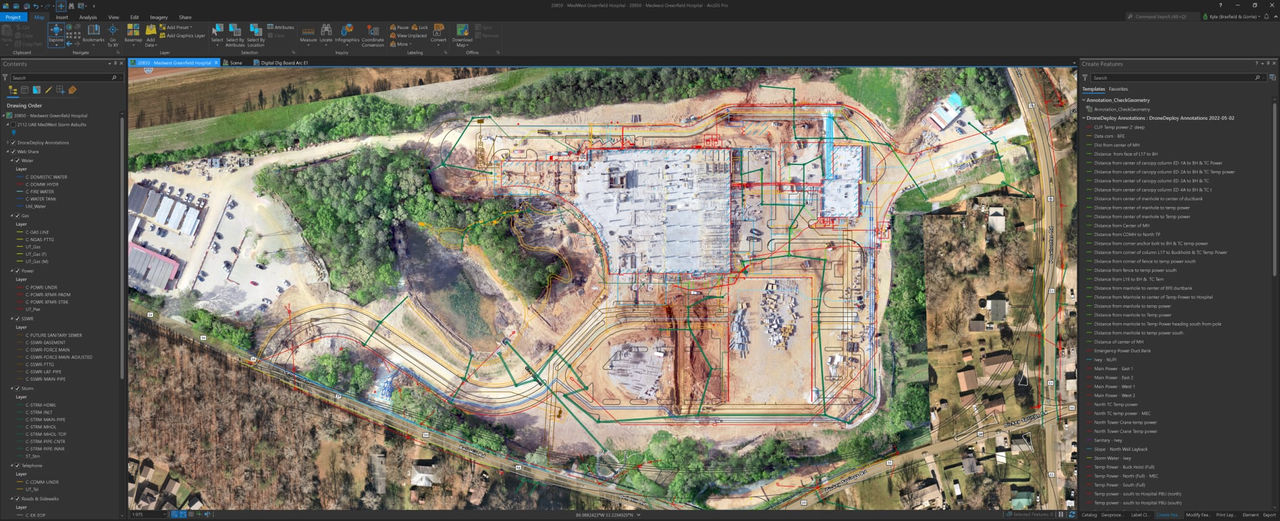
Task: Click the Measure tool in the ribbon
Action: click(x=308, y=35)
